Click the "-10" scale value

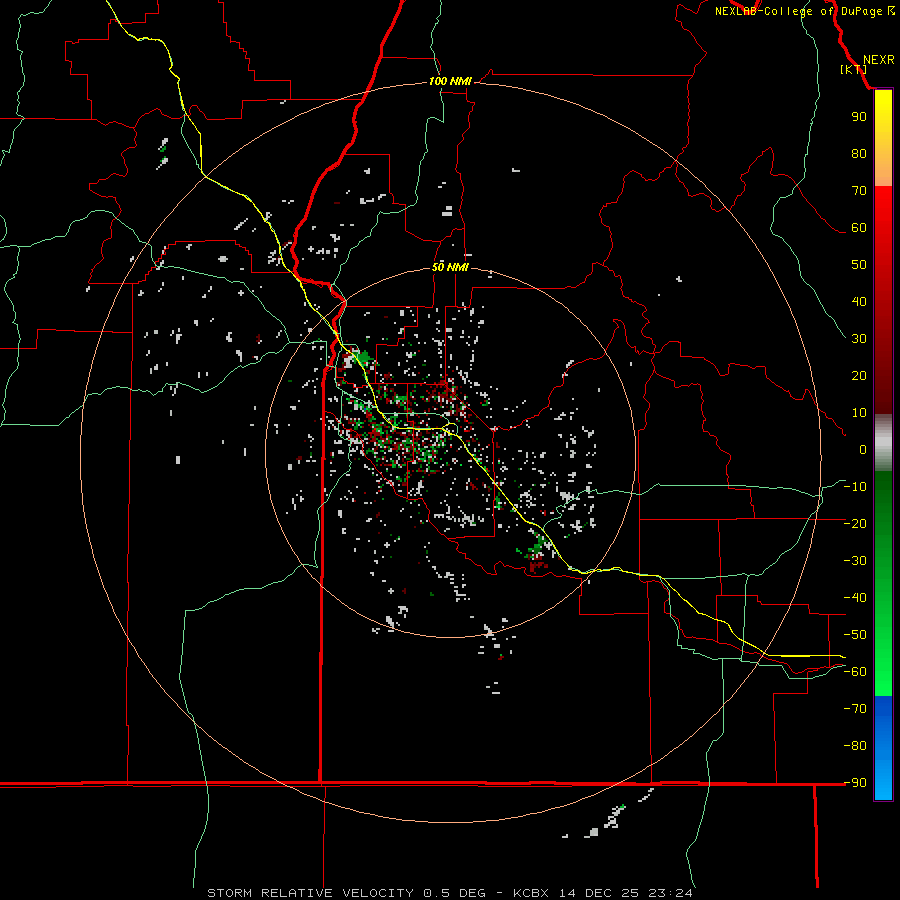pyautogui.click(x=855, y=487)
